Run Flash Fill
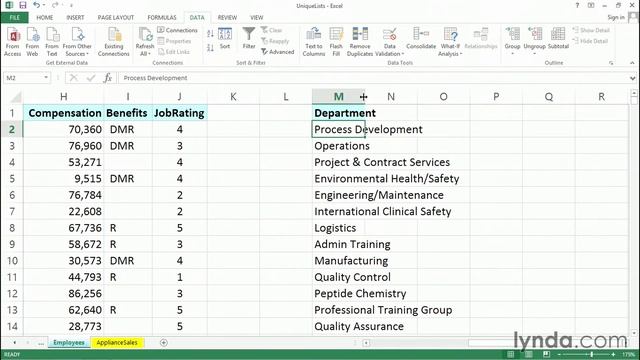This screenshot has width=640, height=360. [336, 42]
